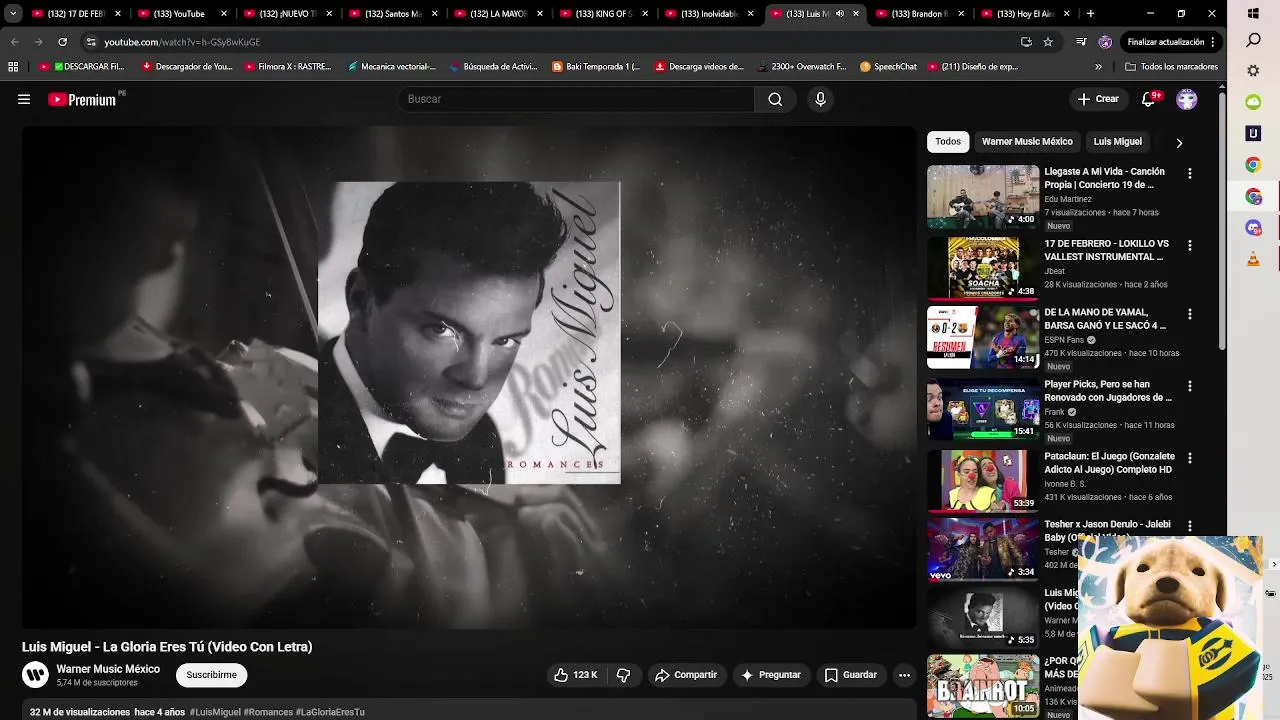Image resolution: width=1280 pixels, height=720 pixels.
Task: Open the Llegaste A Mi Vida thumbnail
Action: tap(983, 197)
